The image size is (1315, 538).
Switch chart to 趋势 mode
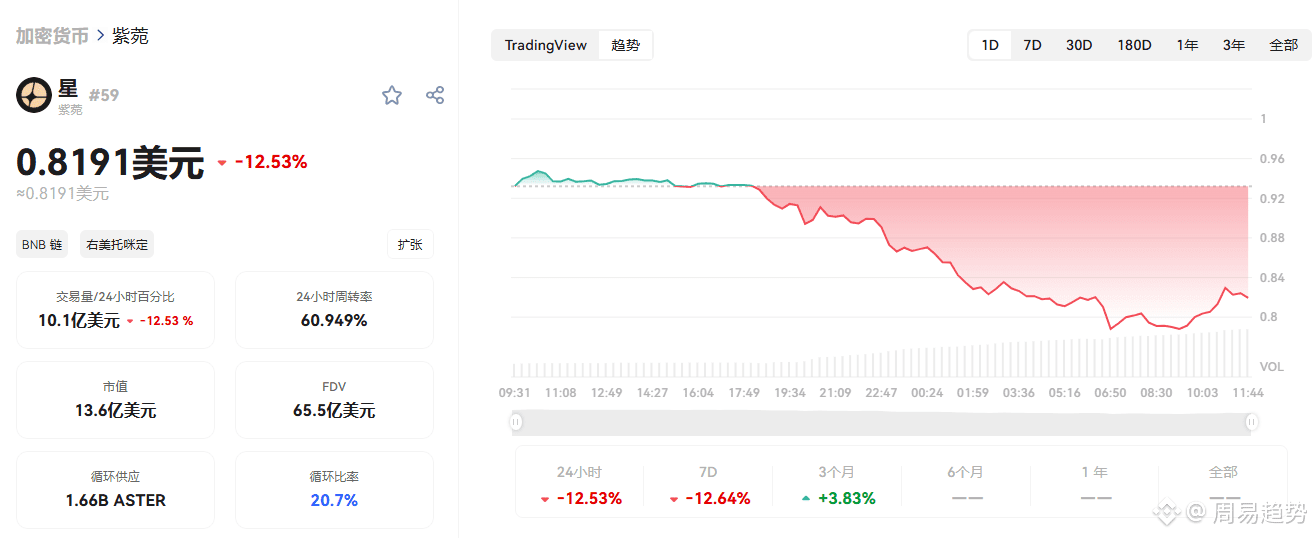(x=625, y=45)
